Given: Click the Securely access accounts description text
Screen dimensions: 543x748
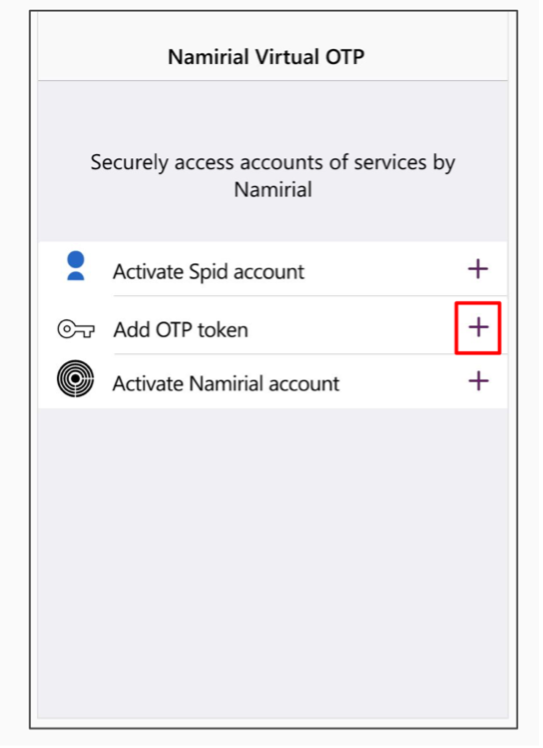Looking at the screenshot, I should coord(273,176).
